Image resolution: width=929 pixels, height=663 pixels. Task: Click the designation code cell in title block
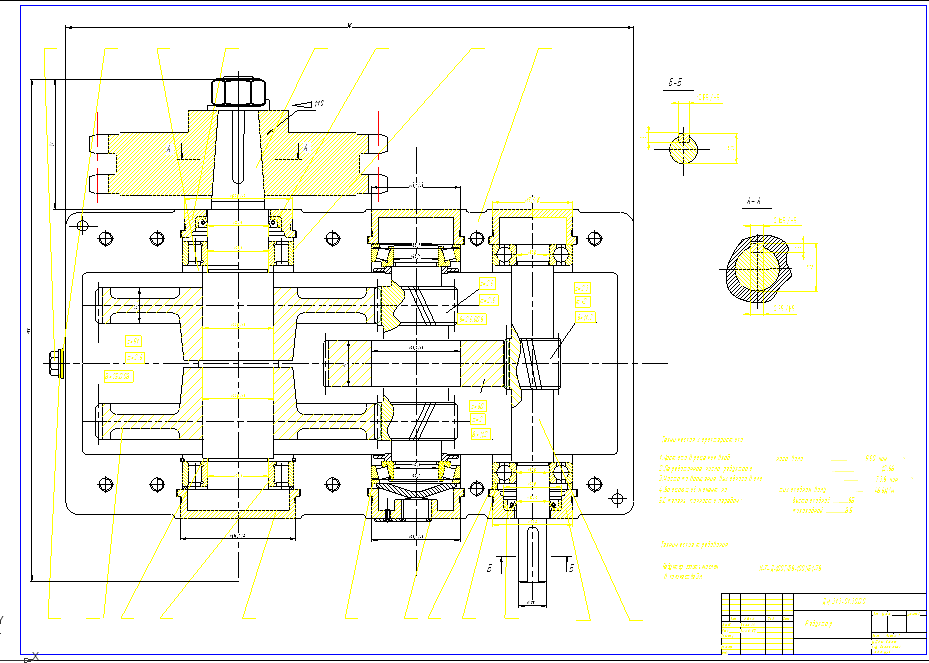pyautogui.click(x=859, y=601)
